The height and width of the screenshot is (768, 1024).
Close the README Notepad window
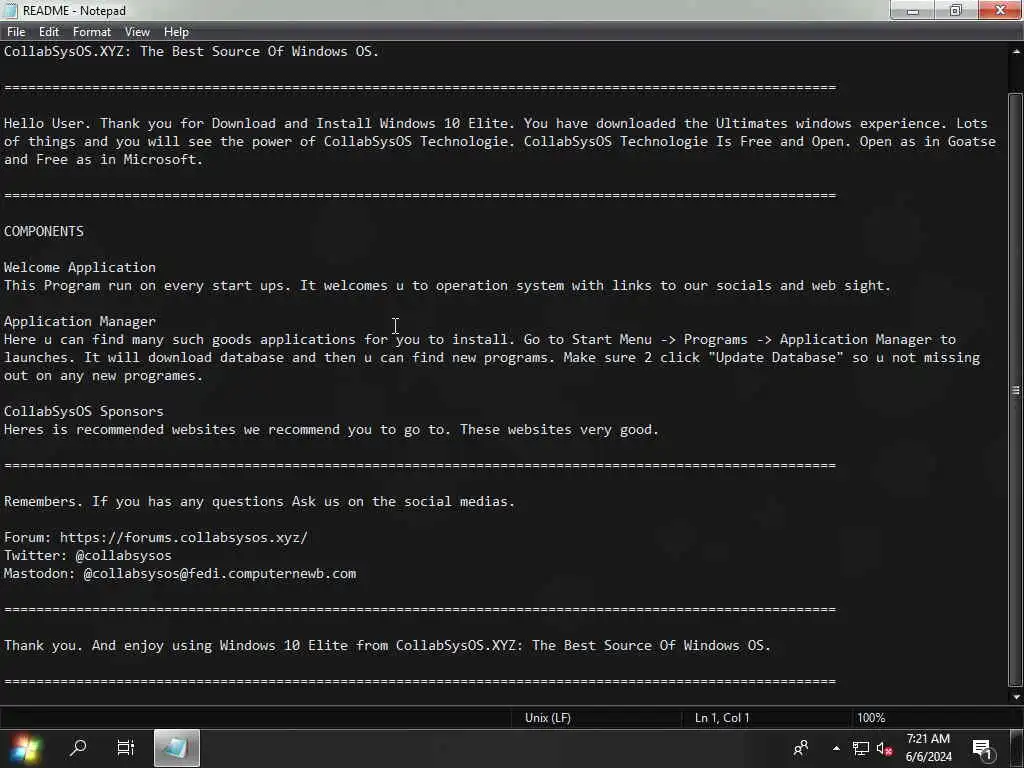pos(1000,10)
